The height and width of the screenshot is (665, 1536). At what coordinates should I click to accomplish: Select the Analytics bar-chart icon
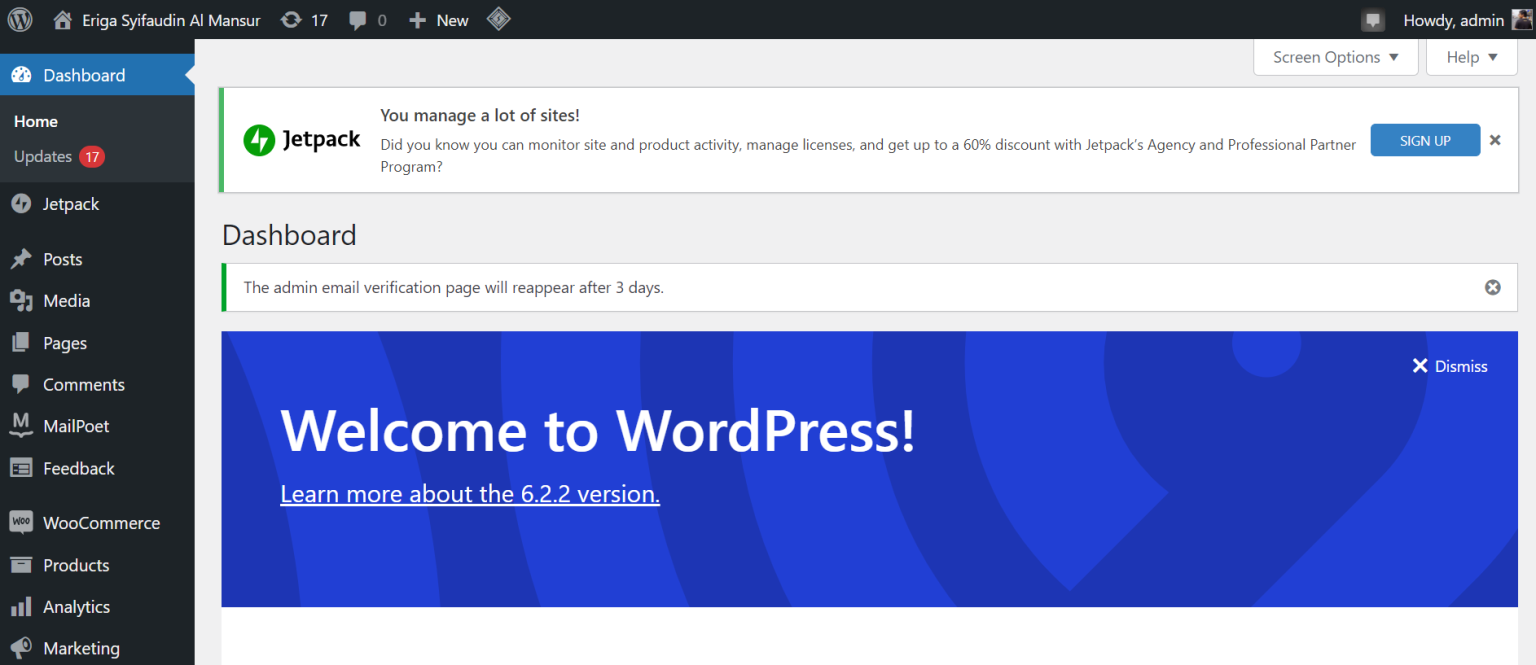[x=21, y=606]
